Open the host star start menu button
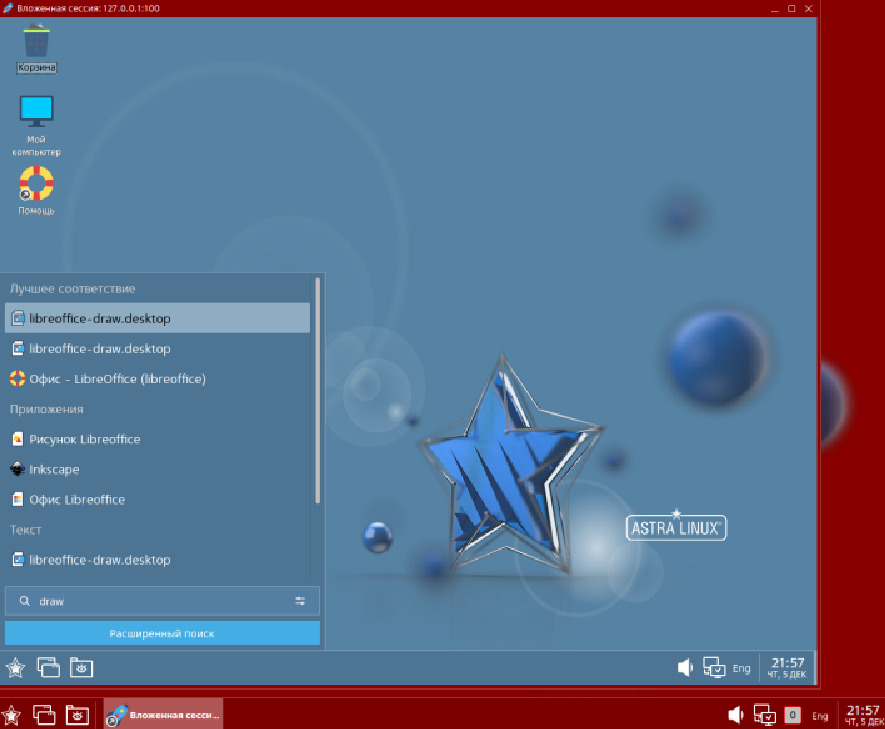885x729 pixels. pos(11,715)
